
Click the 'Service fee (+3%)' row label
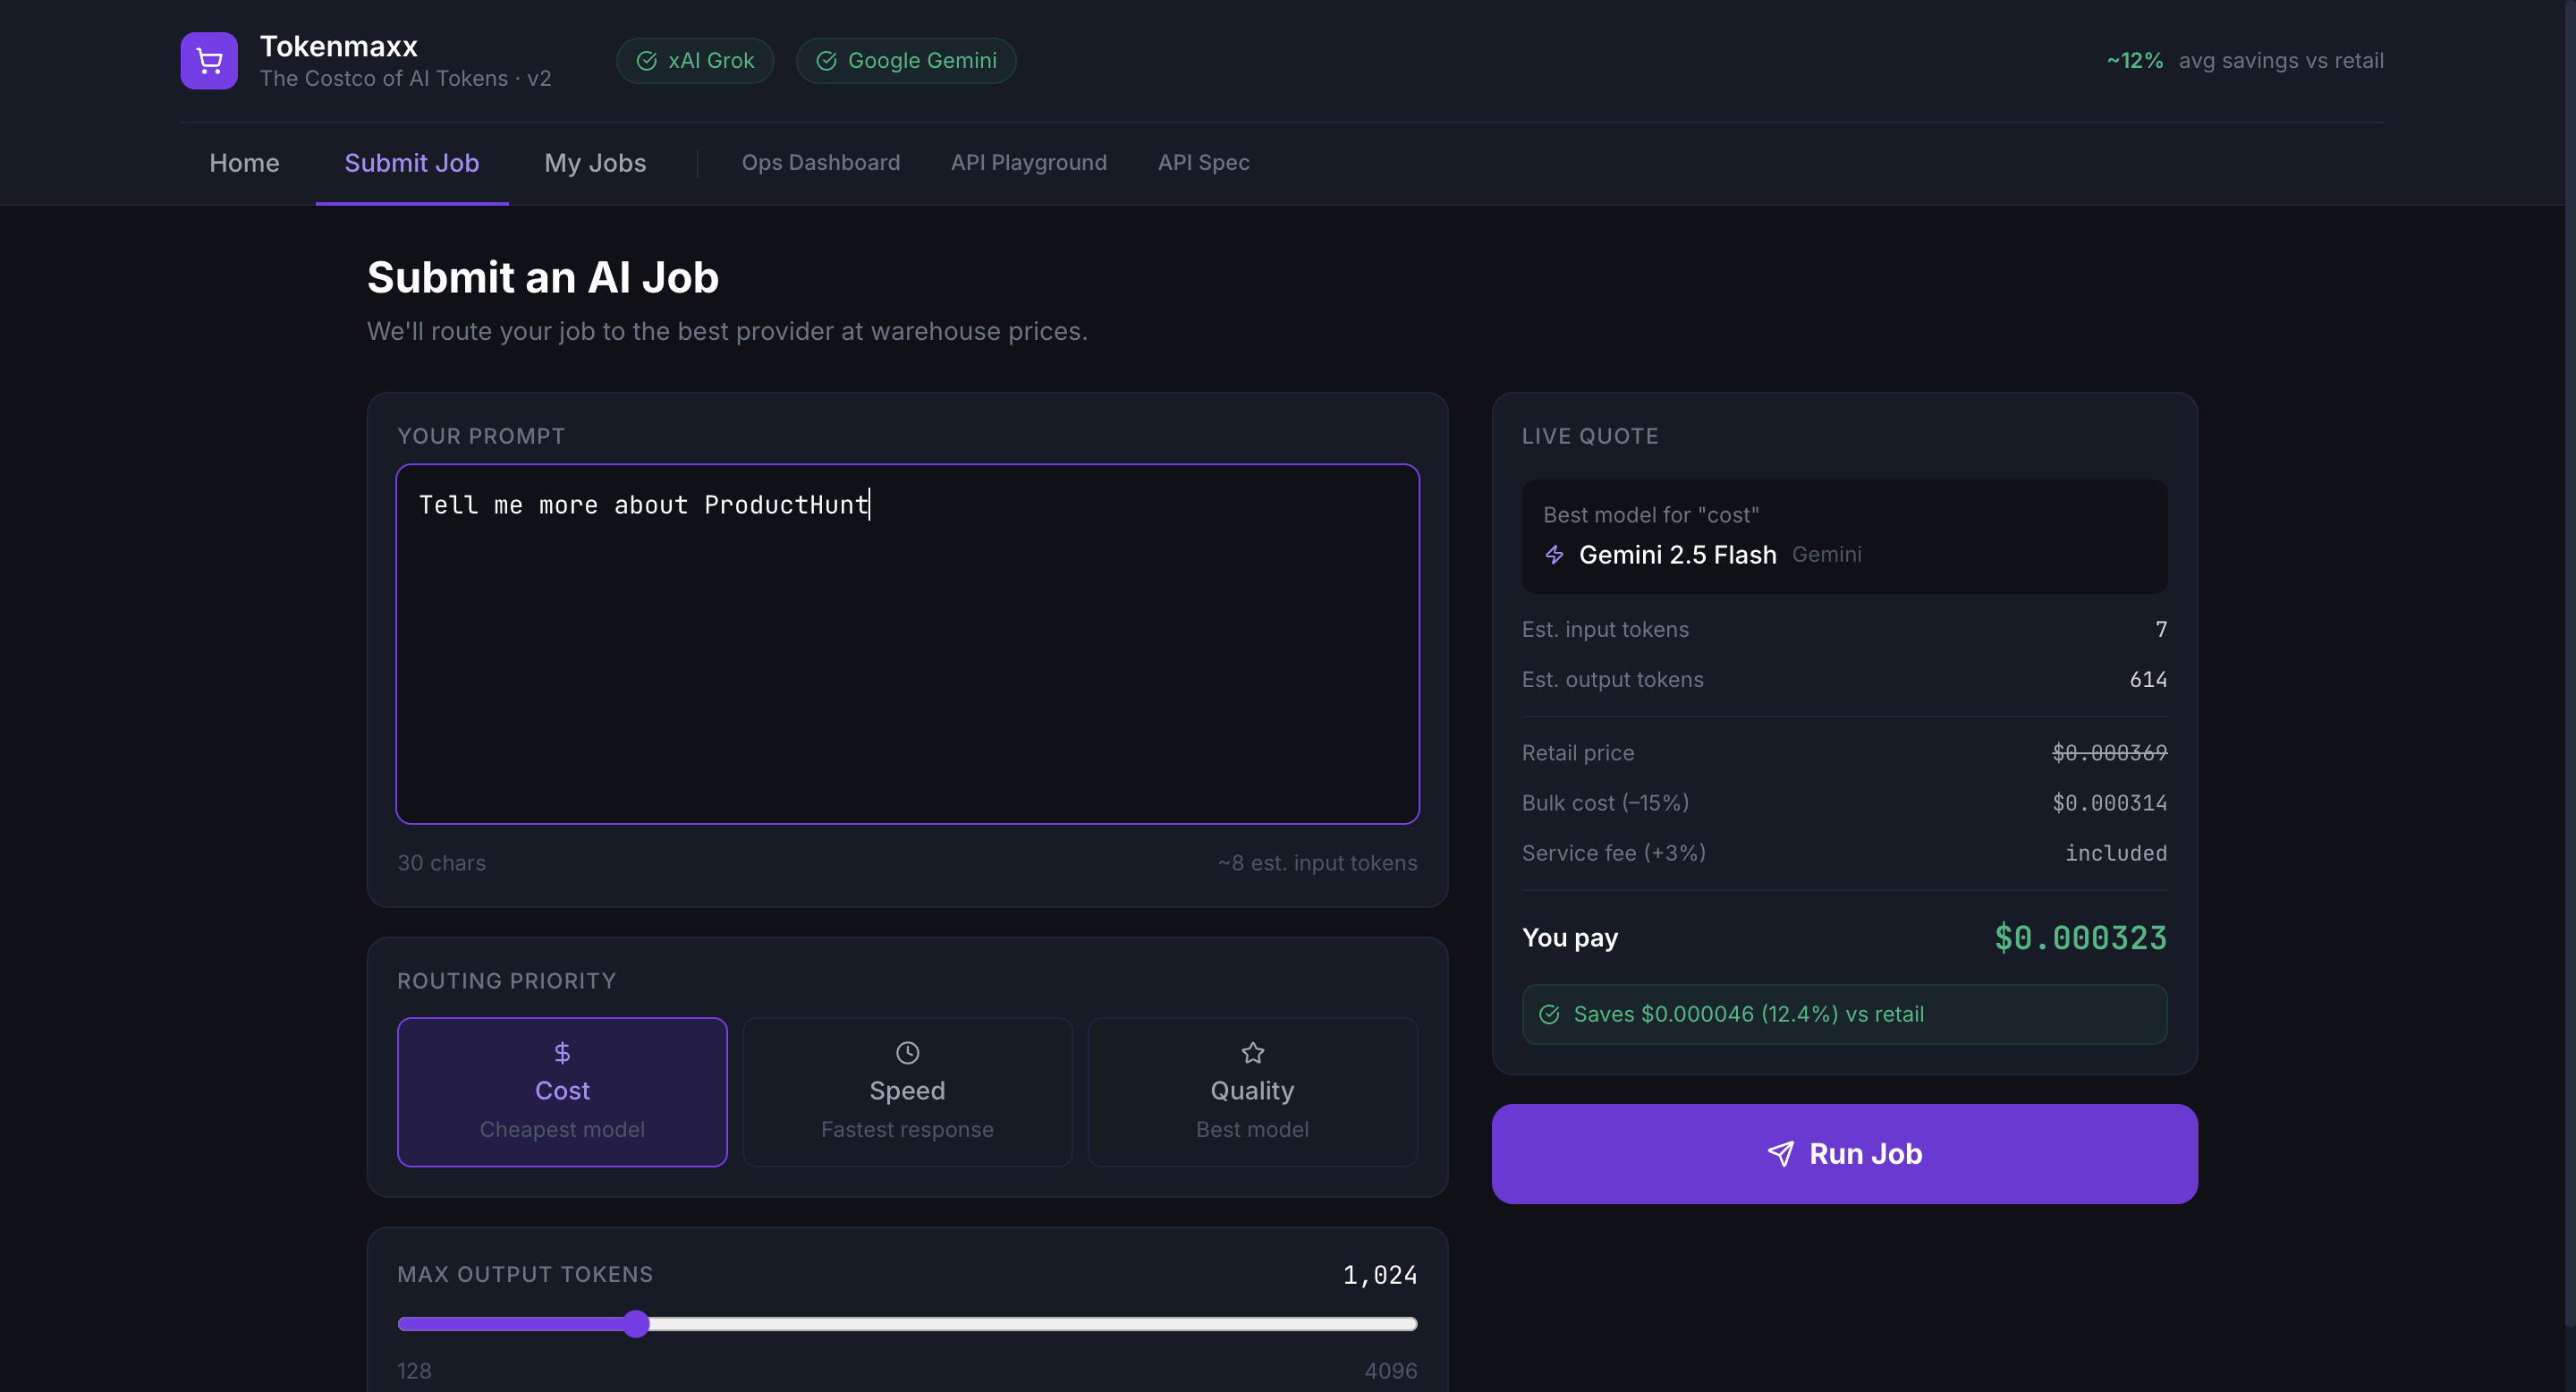click(1614, 853)
